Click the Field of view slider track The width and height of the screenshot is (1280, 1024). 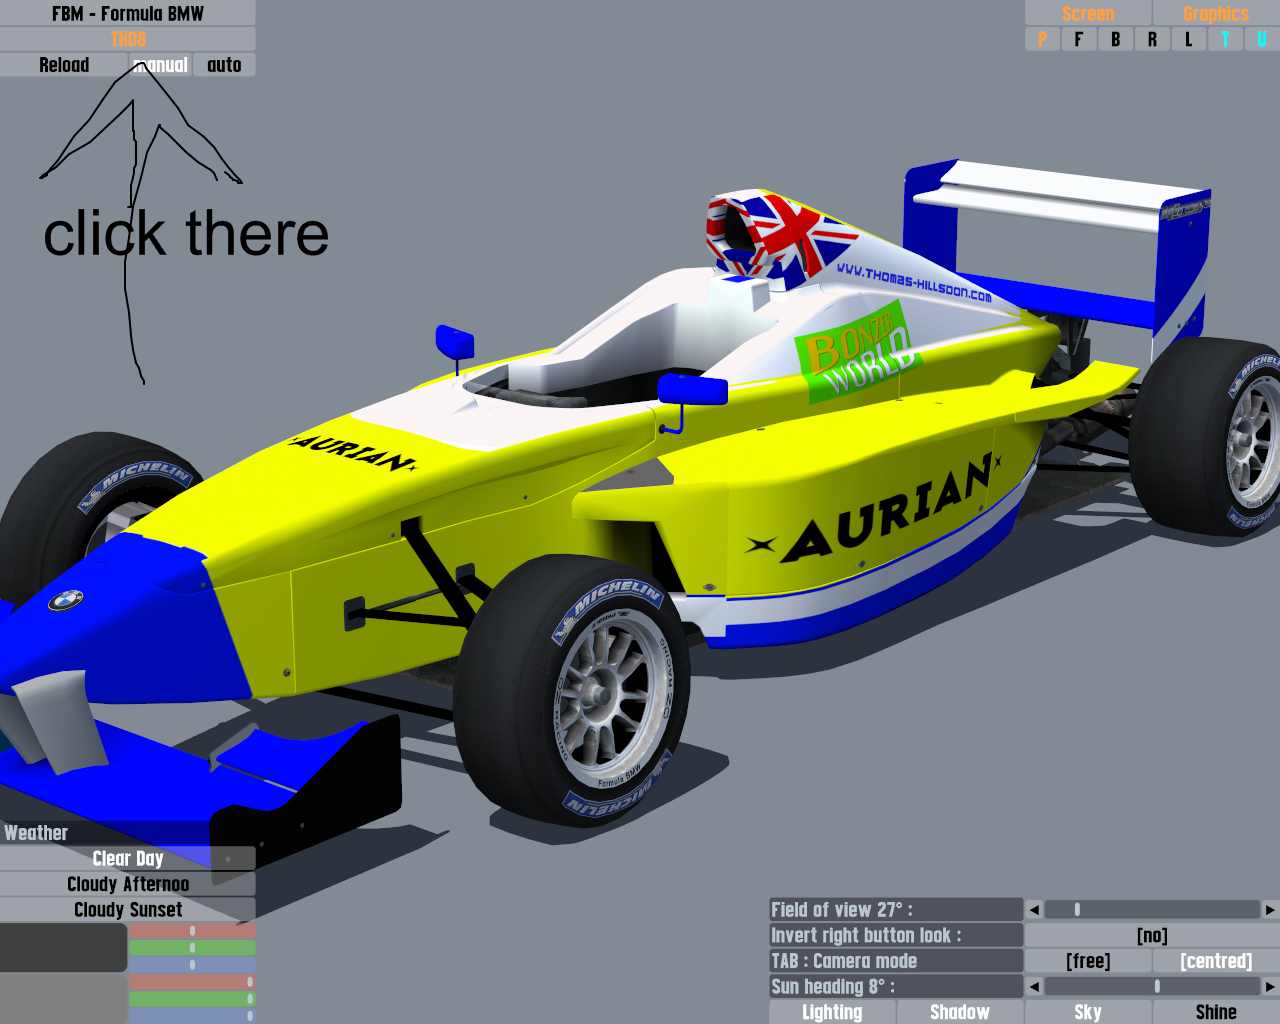(x=1152, y=910)
